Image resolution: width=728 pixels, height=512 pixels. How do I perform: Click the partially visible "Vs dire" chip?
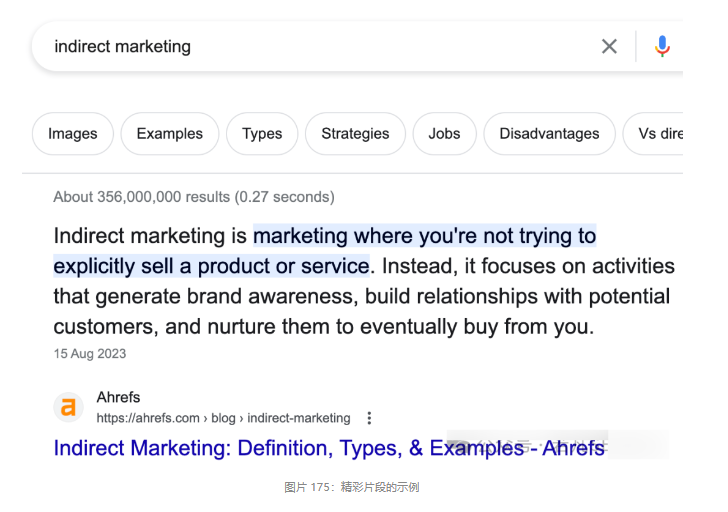(658, 134)
